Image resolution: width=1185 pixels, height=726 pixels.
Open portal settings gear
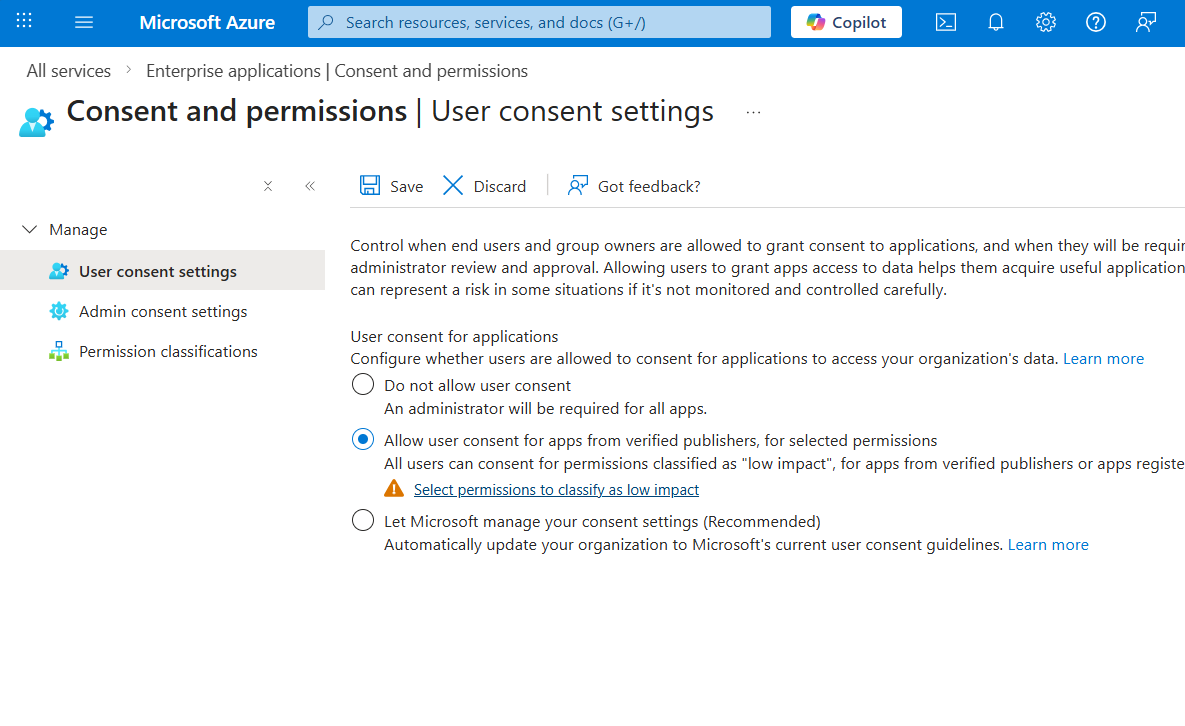[x=1045, y=22]
